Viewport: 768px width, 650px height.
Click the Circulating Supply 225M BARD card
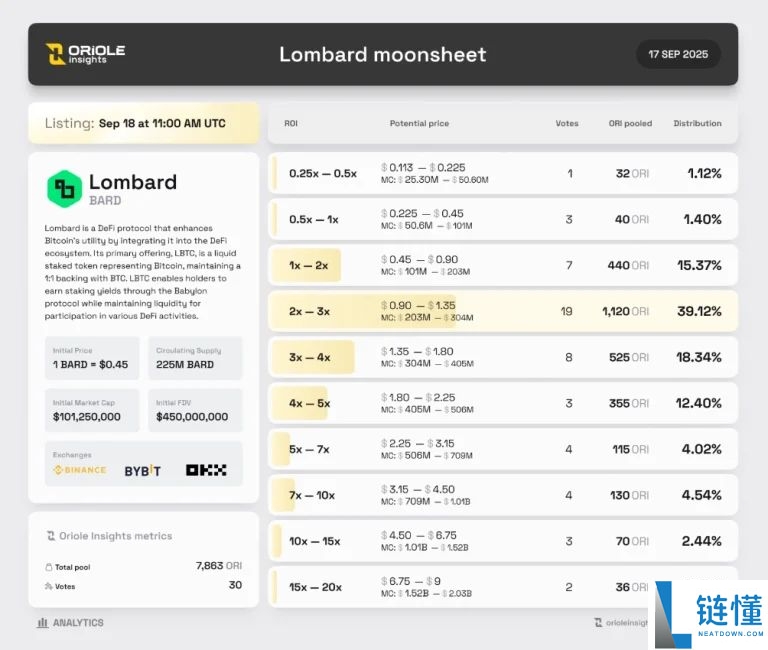pyautogui.click(x=195, y=358)
